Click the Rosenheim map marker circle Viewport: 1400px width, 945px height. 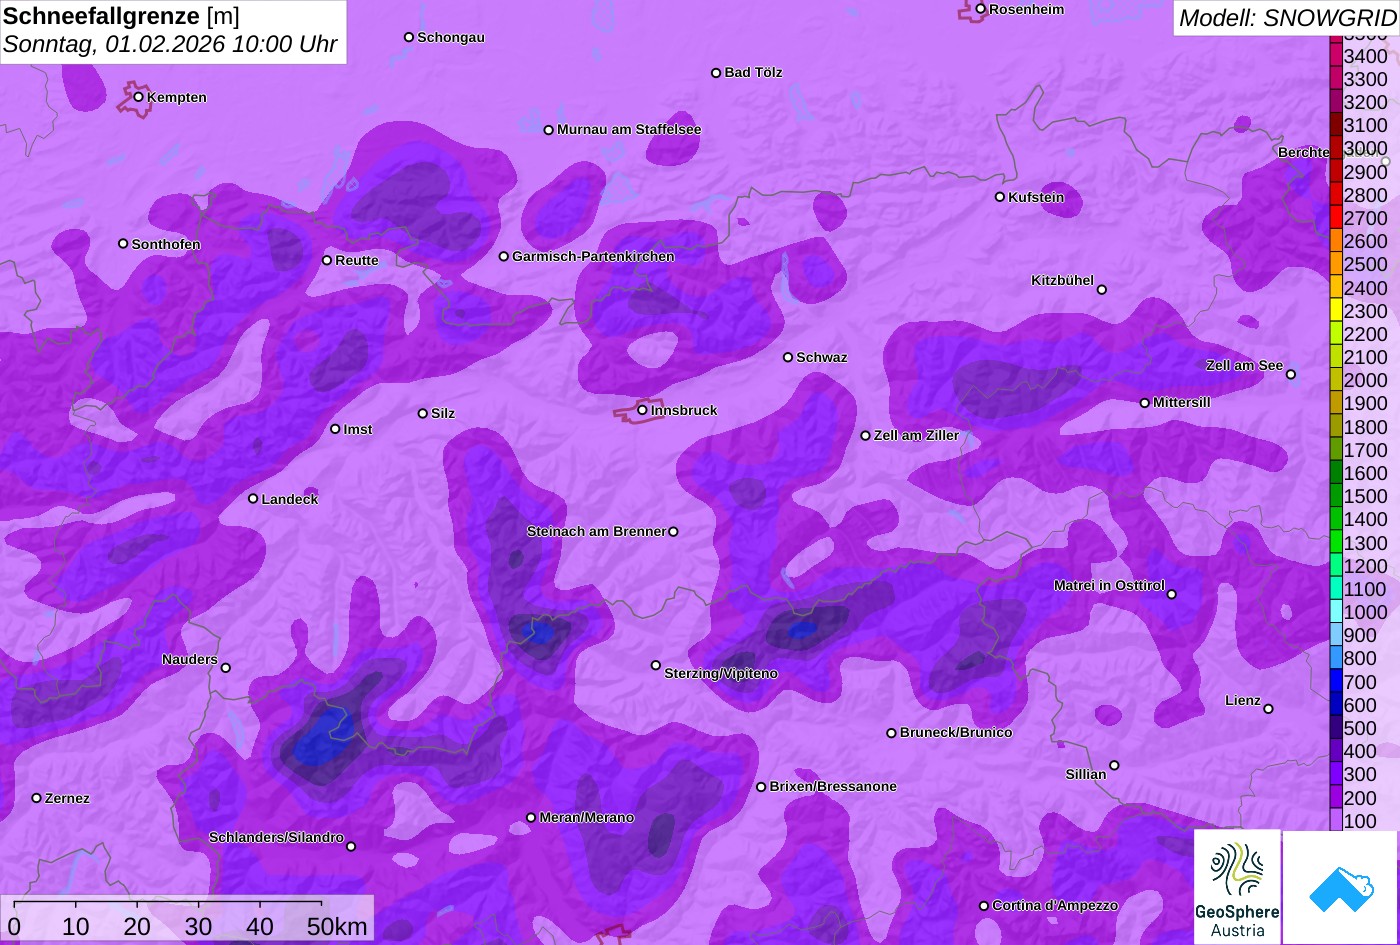tap(981, 9)
